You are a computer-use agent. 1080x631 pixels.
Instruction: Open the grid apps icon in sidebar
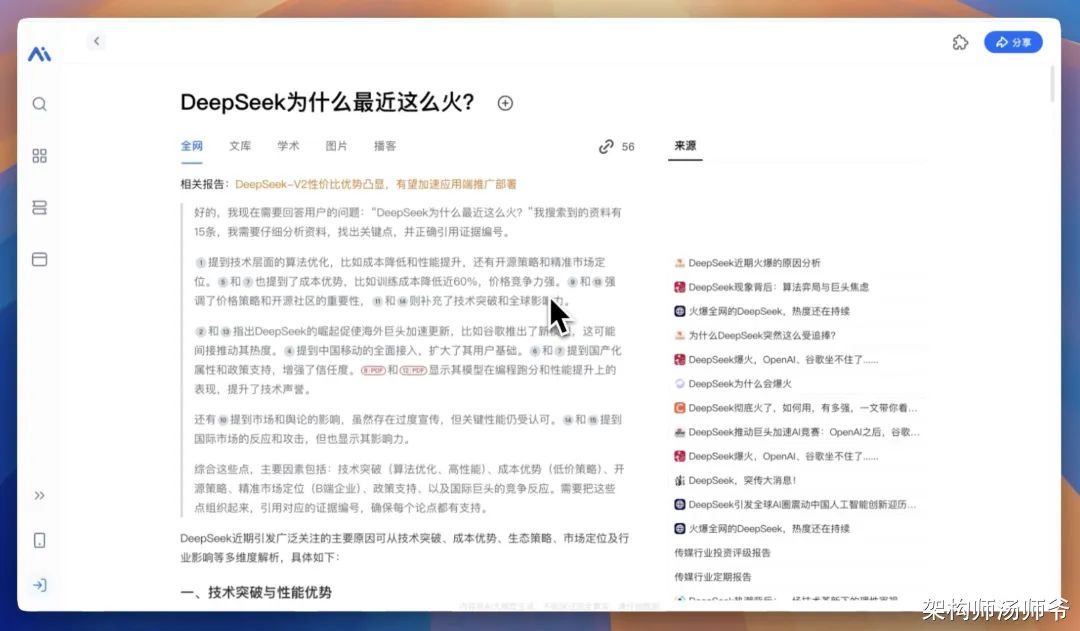coord(40,156)
